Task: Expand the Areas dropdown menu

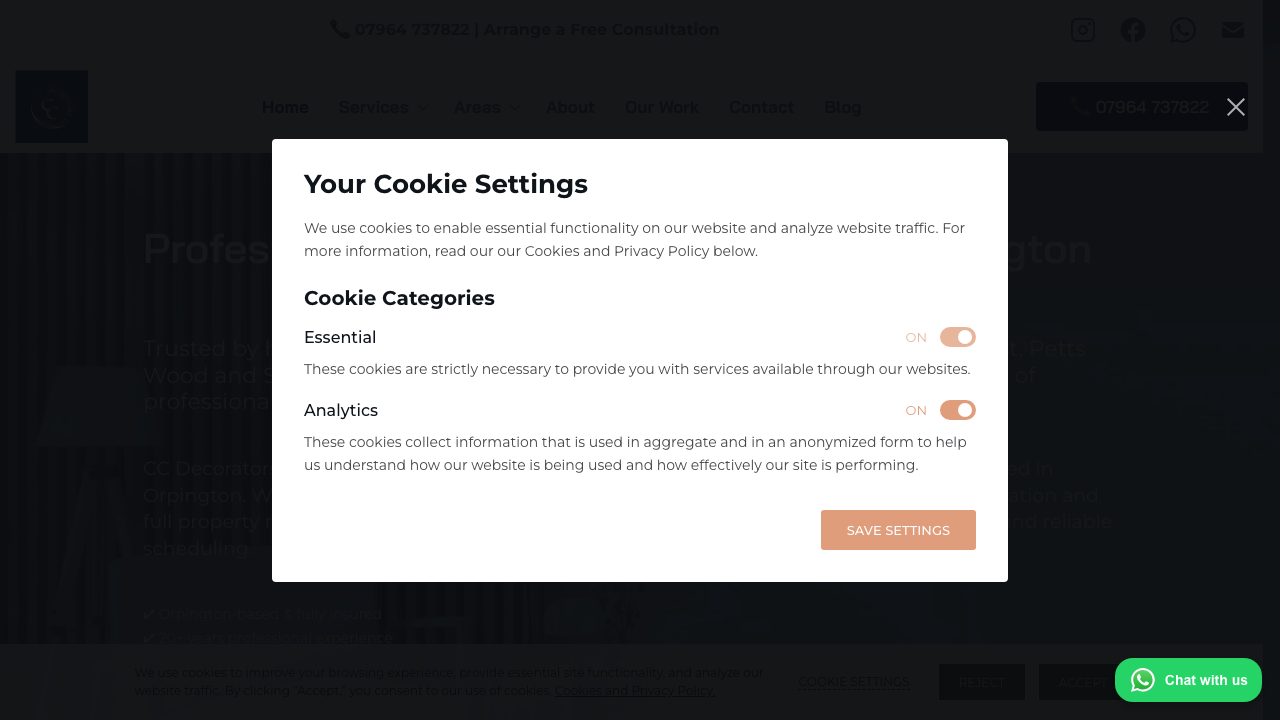Action: [x=487, y=107]
